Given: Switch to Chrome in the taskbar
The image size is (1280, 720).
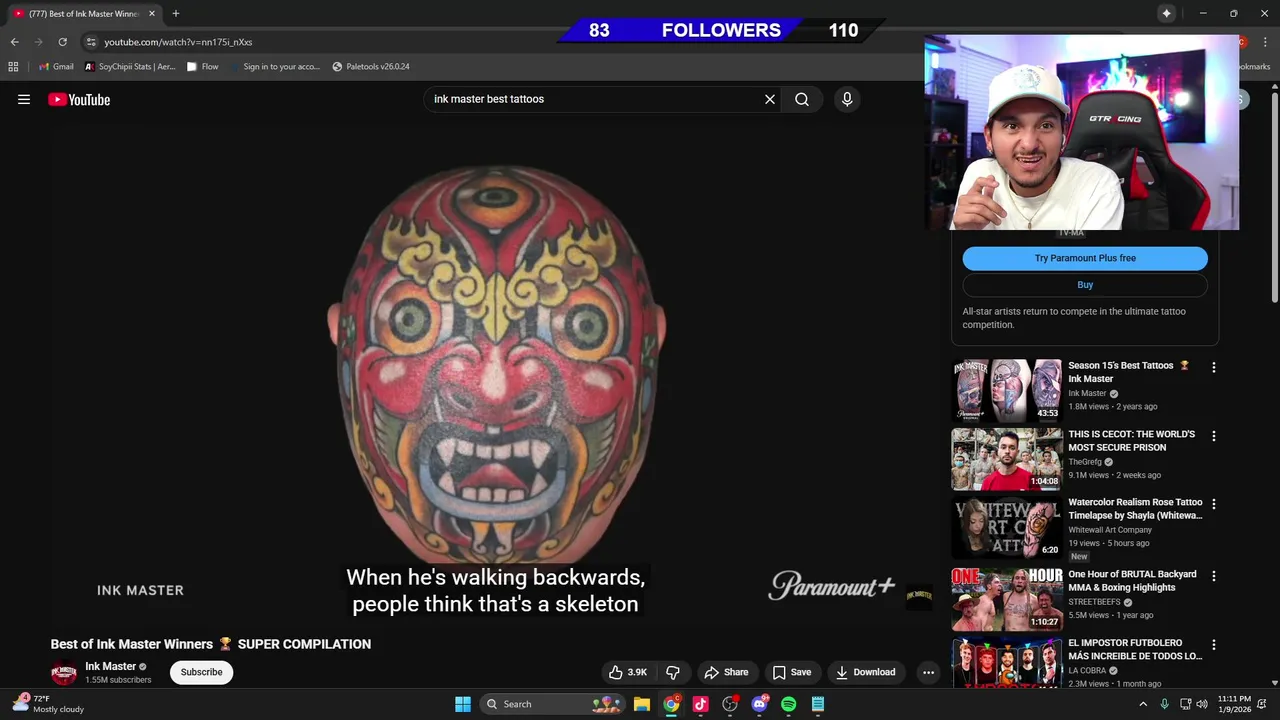Looking at the screenshot, I should (x=671, y=704).
